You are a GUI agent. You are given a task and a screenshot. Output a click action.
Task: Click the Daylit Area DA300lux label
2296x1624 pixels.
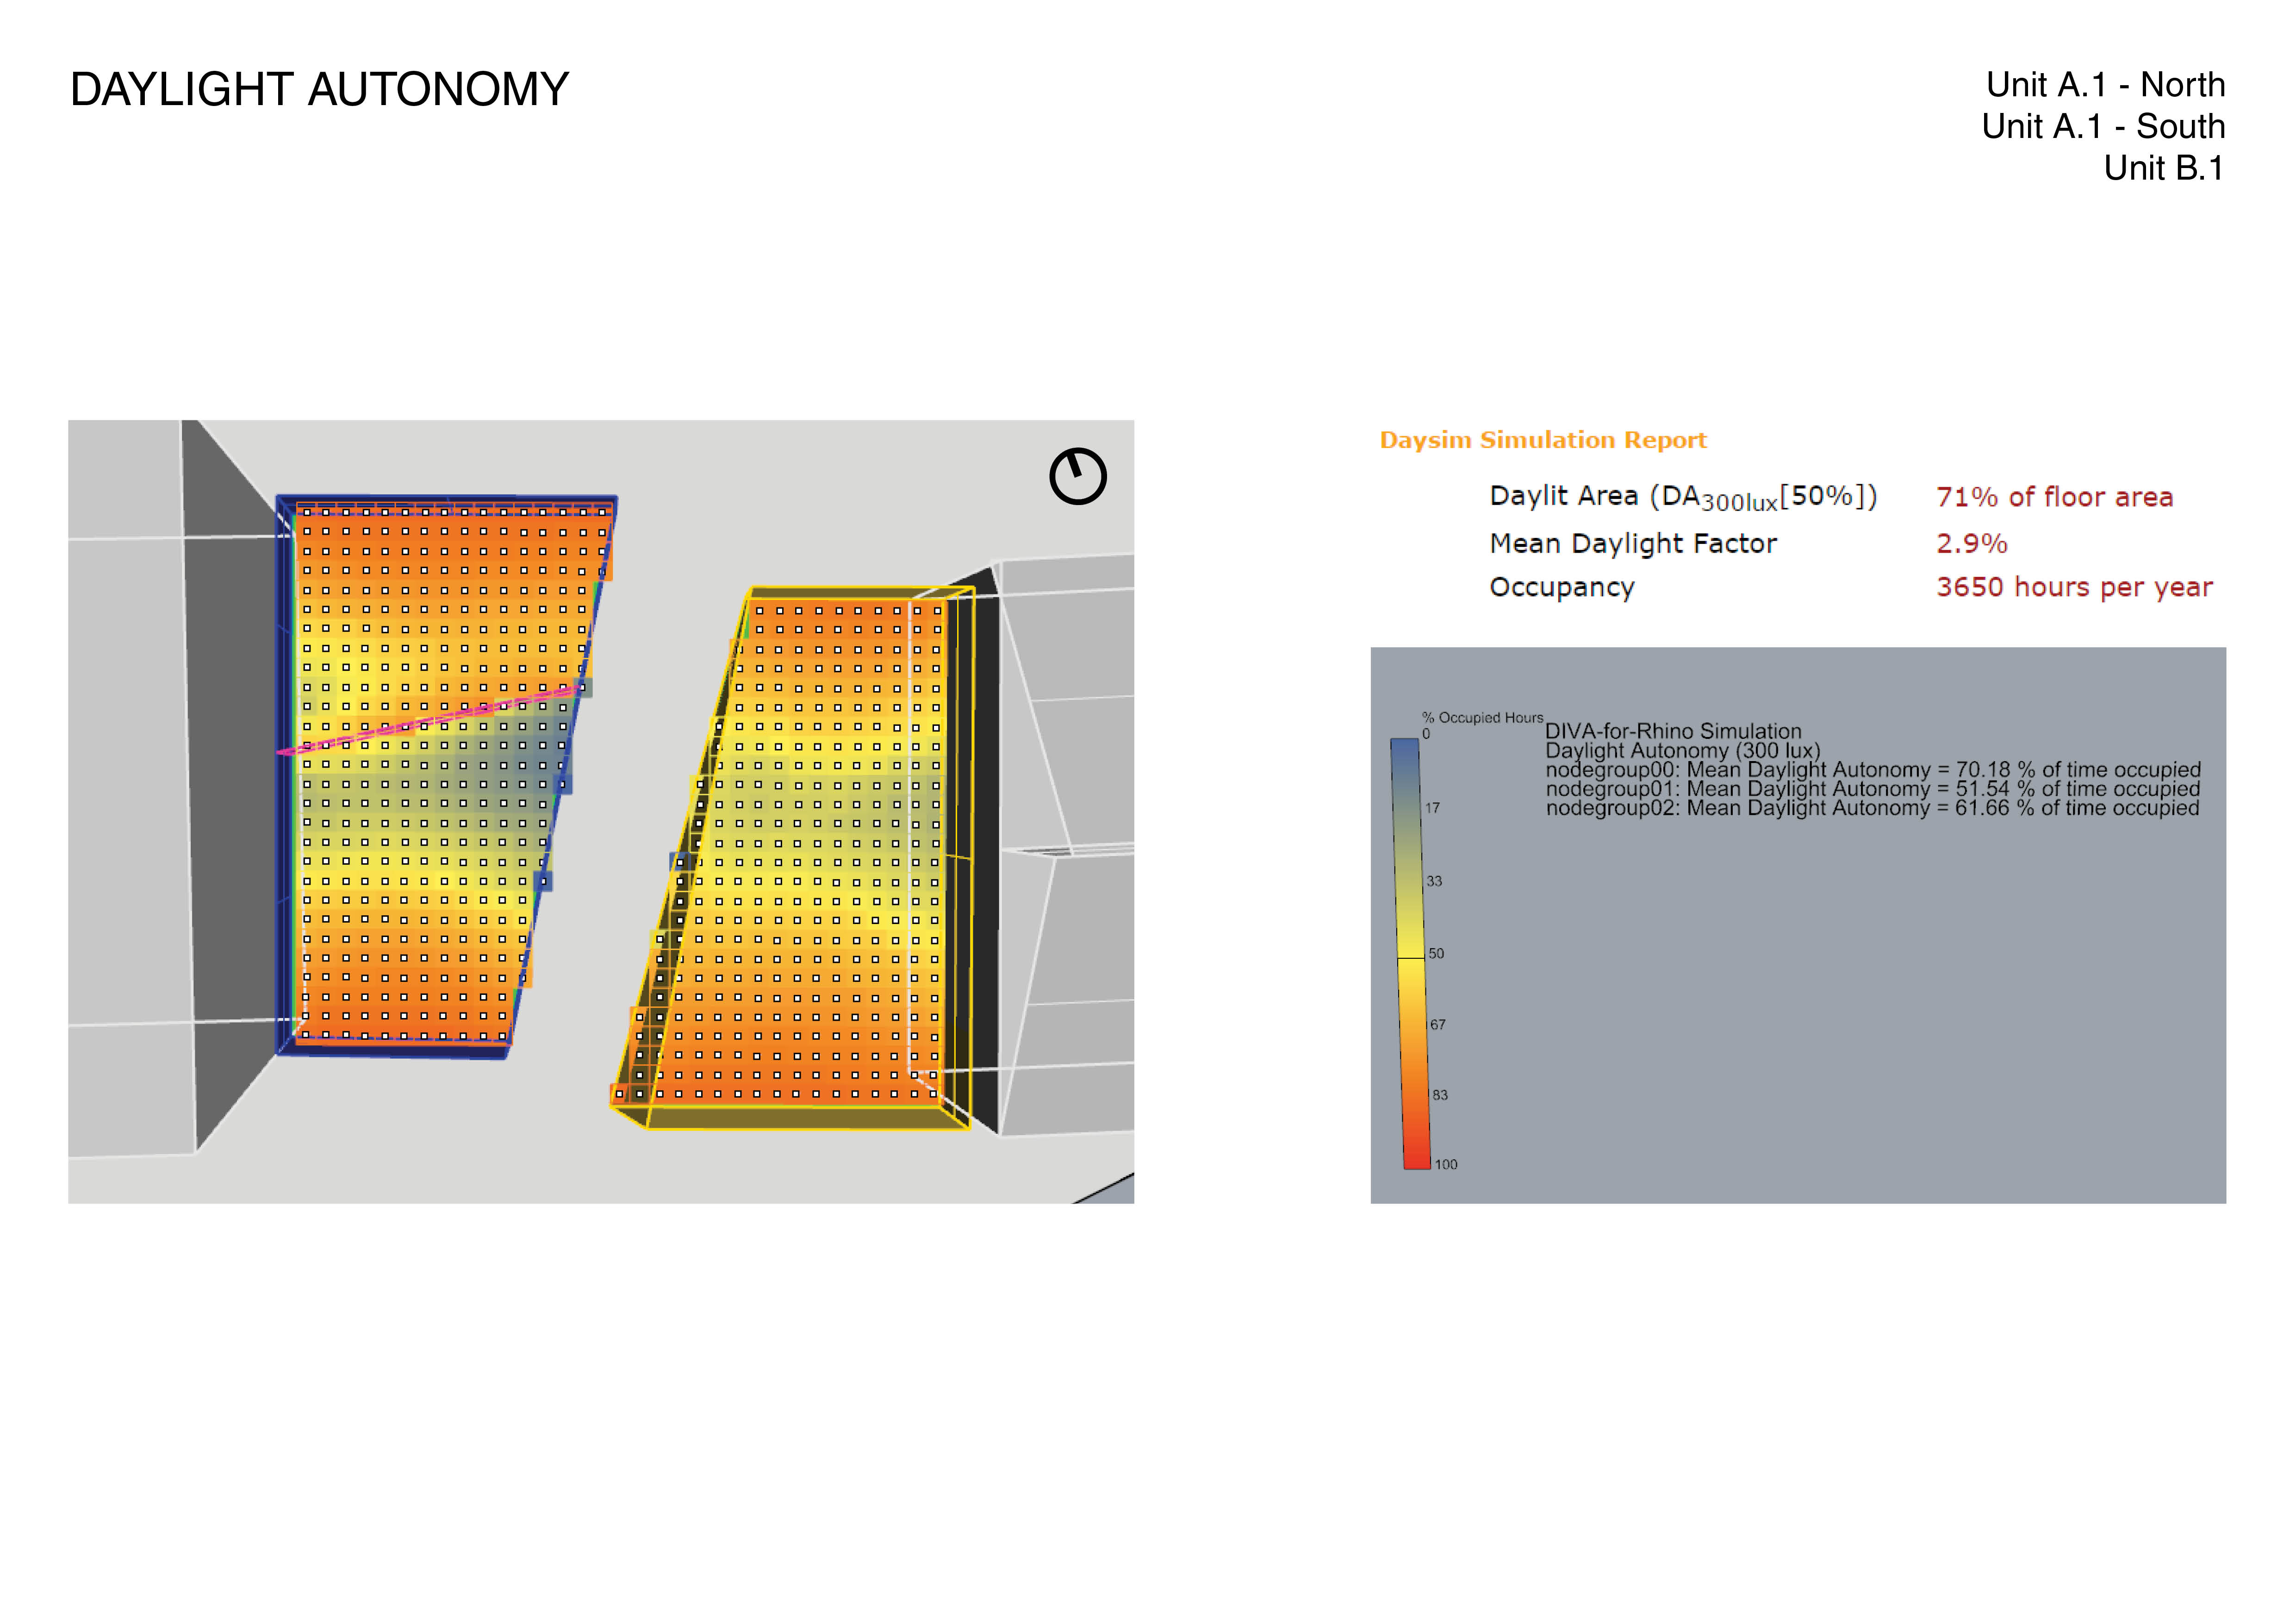tap(1682, 497)
